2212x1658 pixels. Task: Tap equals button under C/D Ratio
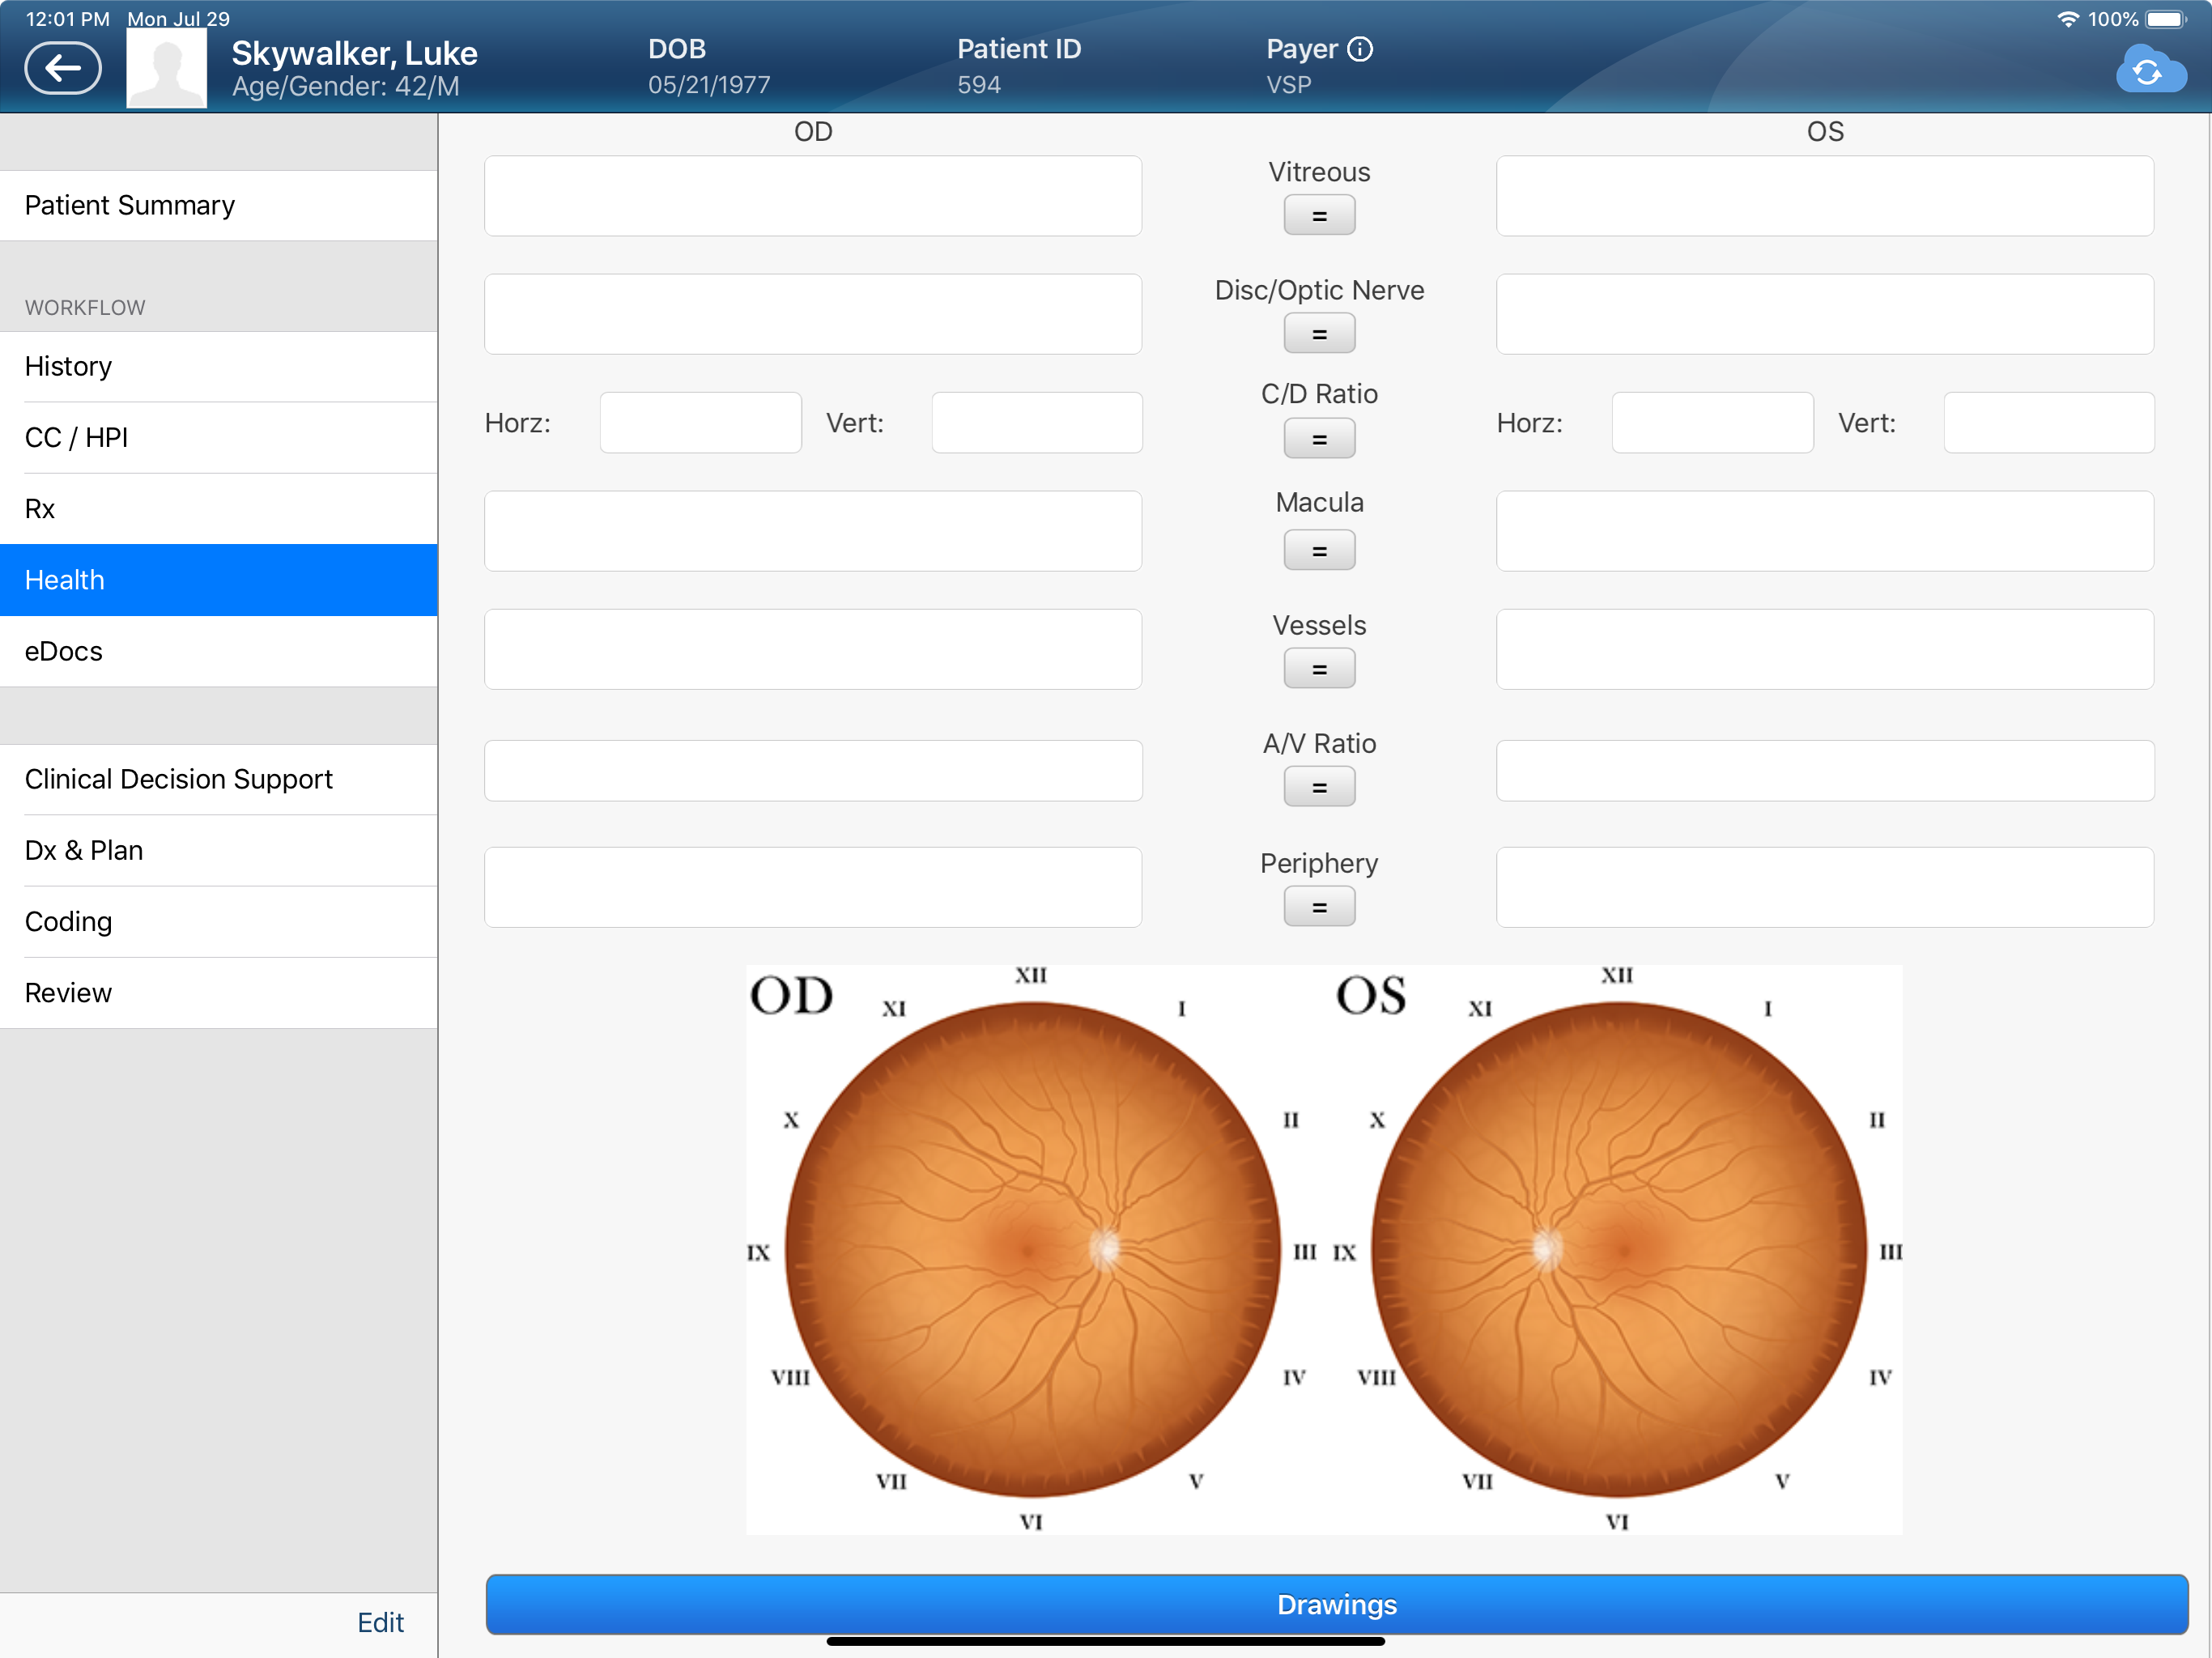point(1319,438)
